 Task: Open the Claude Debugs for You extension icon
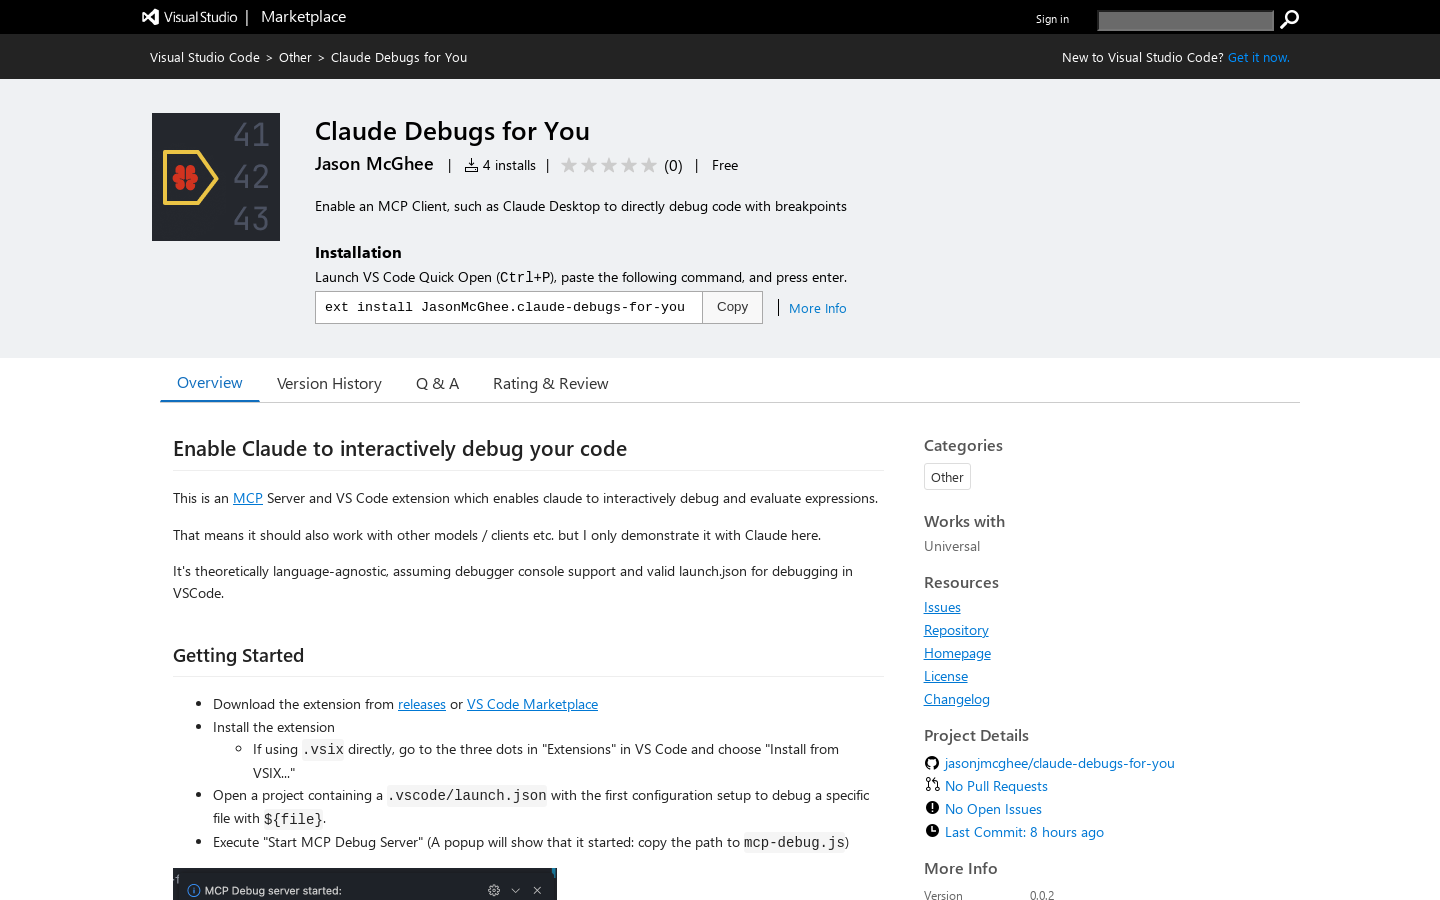(x=216, y=177)
